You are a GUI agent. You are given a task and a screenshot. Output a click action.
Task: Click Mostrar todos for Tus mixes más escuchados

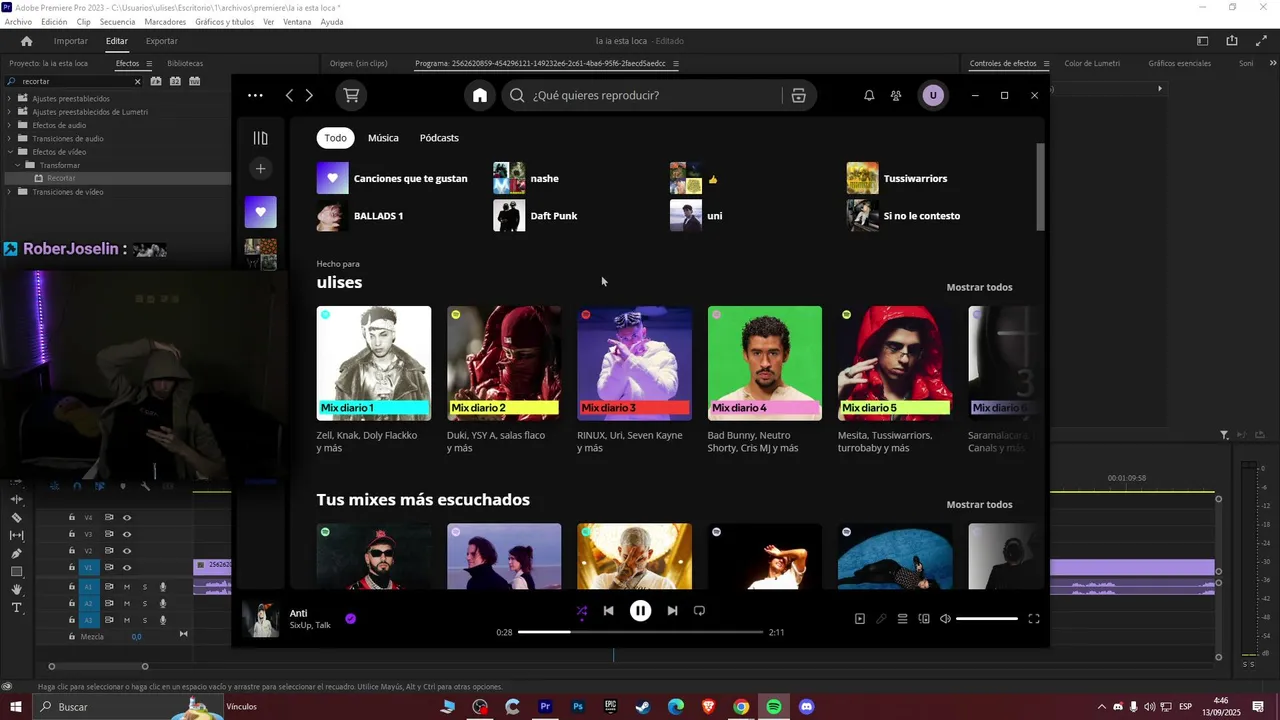coord(979,505)
